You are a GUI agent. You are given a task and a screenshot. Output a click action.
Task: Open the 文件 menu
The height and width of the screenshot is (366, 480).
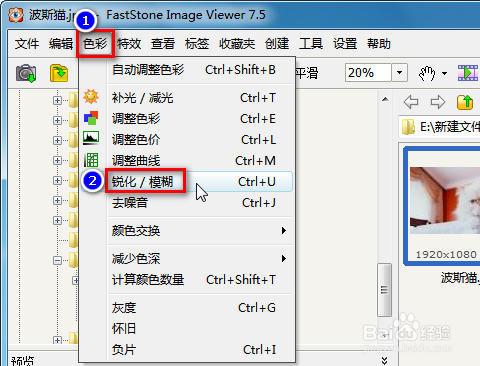click(27, 44)
